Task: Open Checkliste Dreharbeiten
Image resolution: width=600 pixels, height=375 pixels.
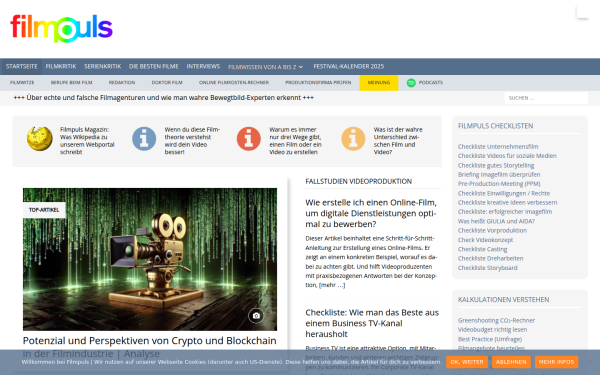Action: click(x=491, y=258)
